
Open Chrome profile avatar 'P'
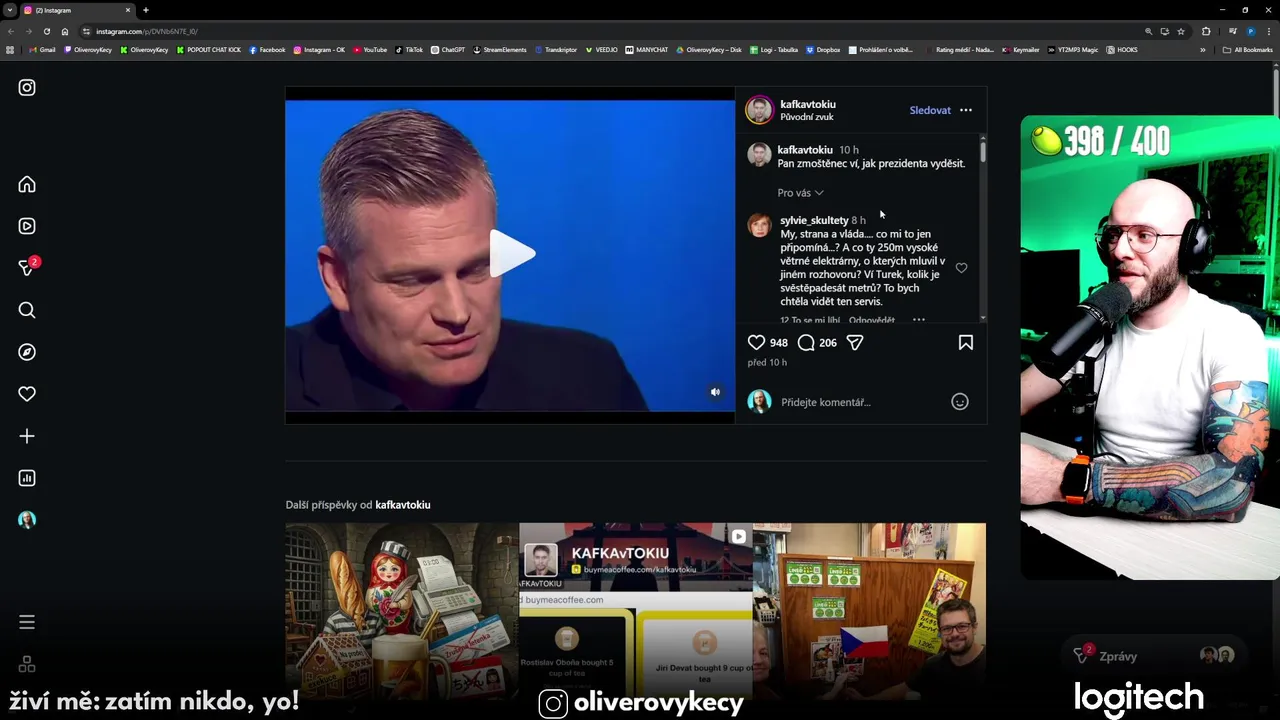coord(1251,31)
